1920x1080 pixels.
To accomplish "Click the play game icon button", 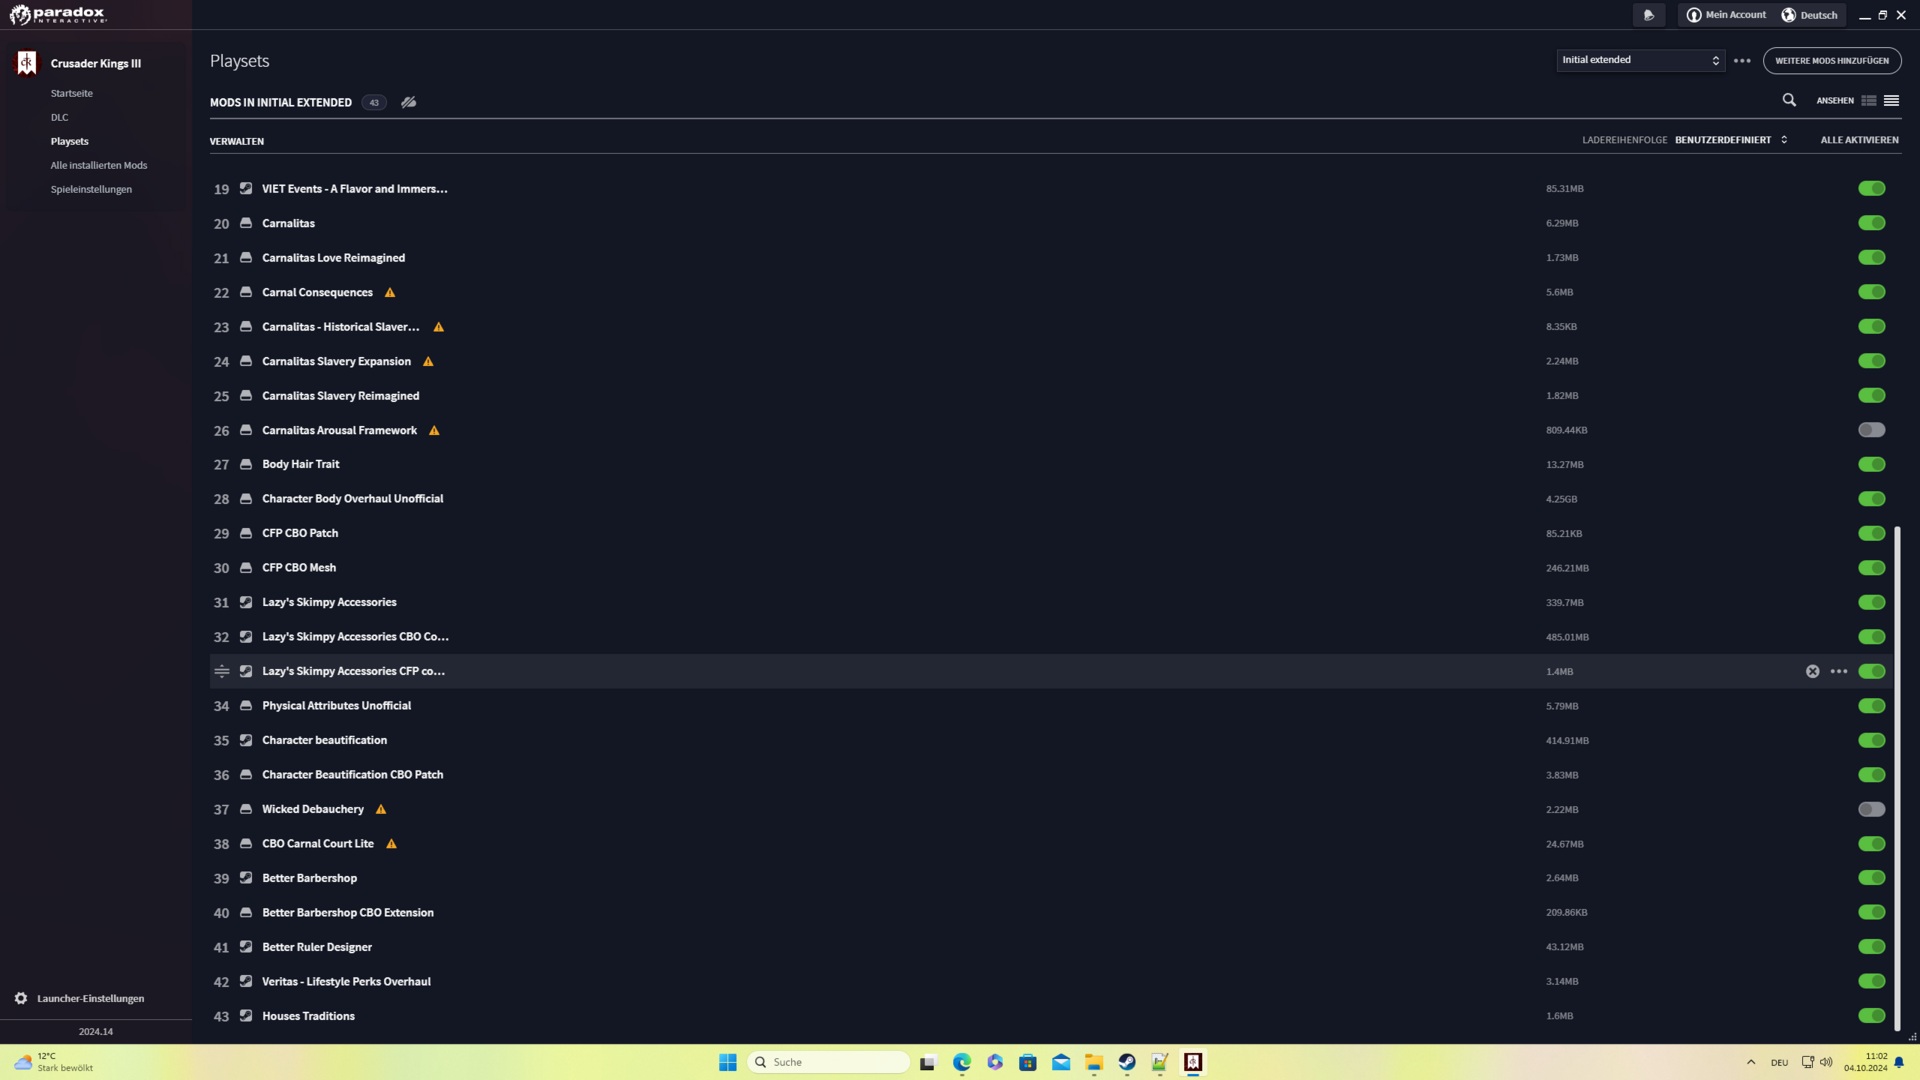I will [x=1649, y=15].
